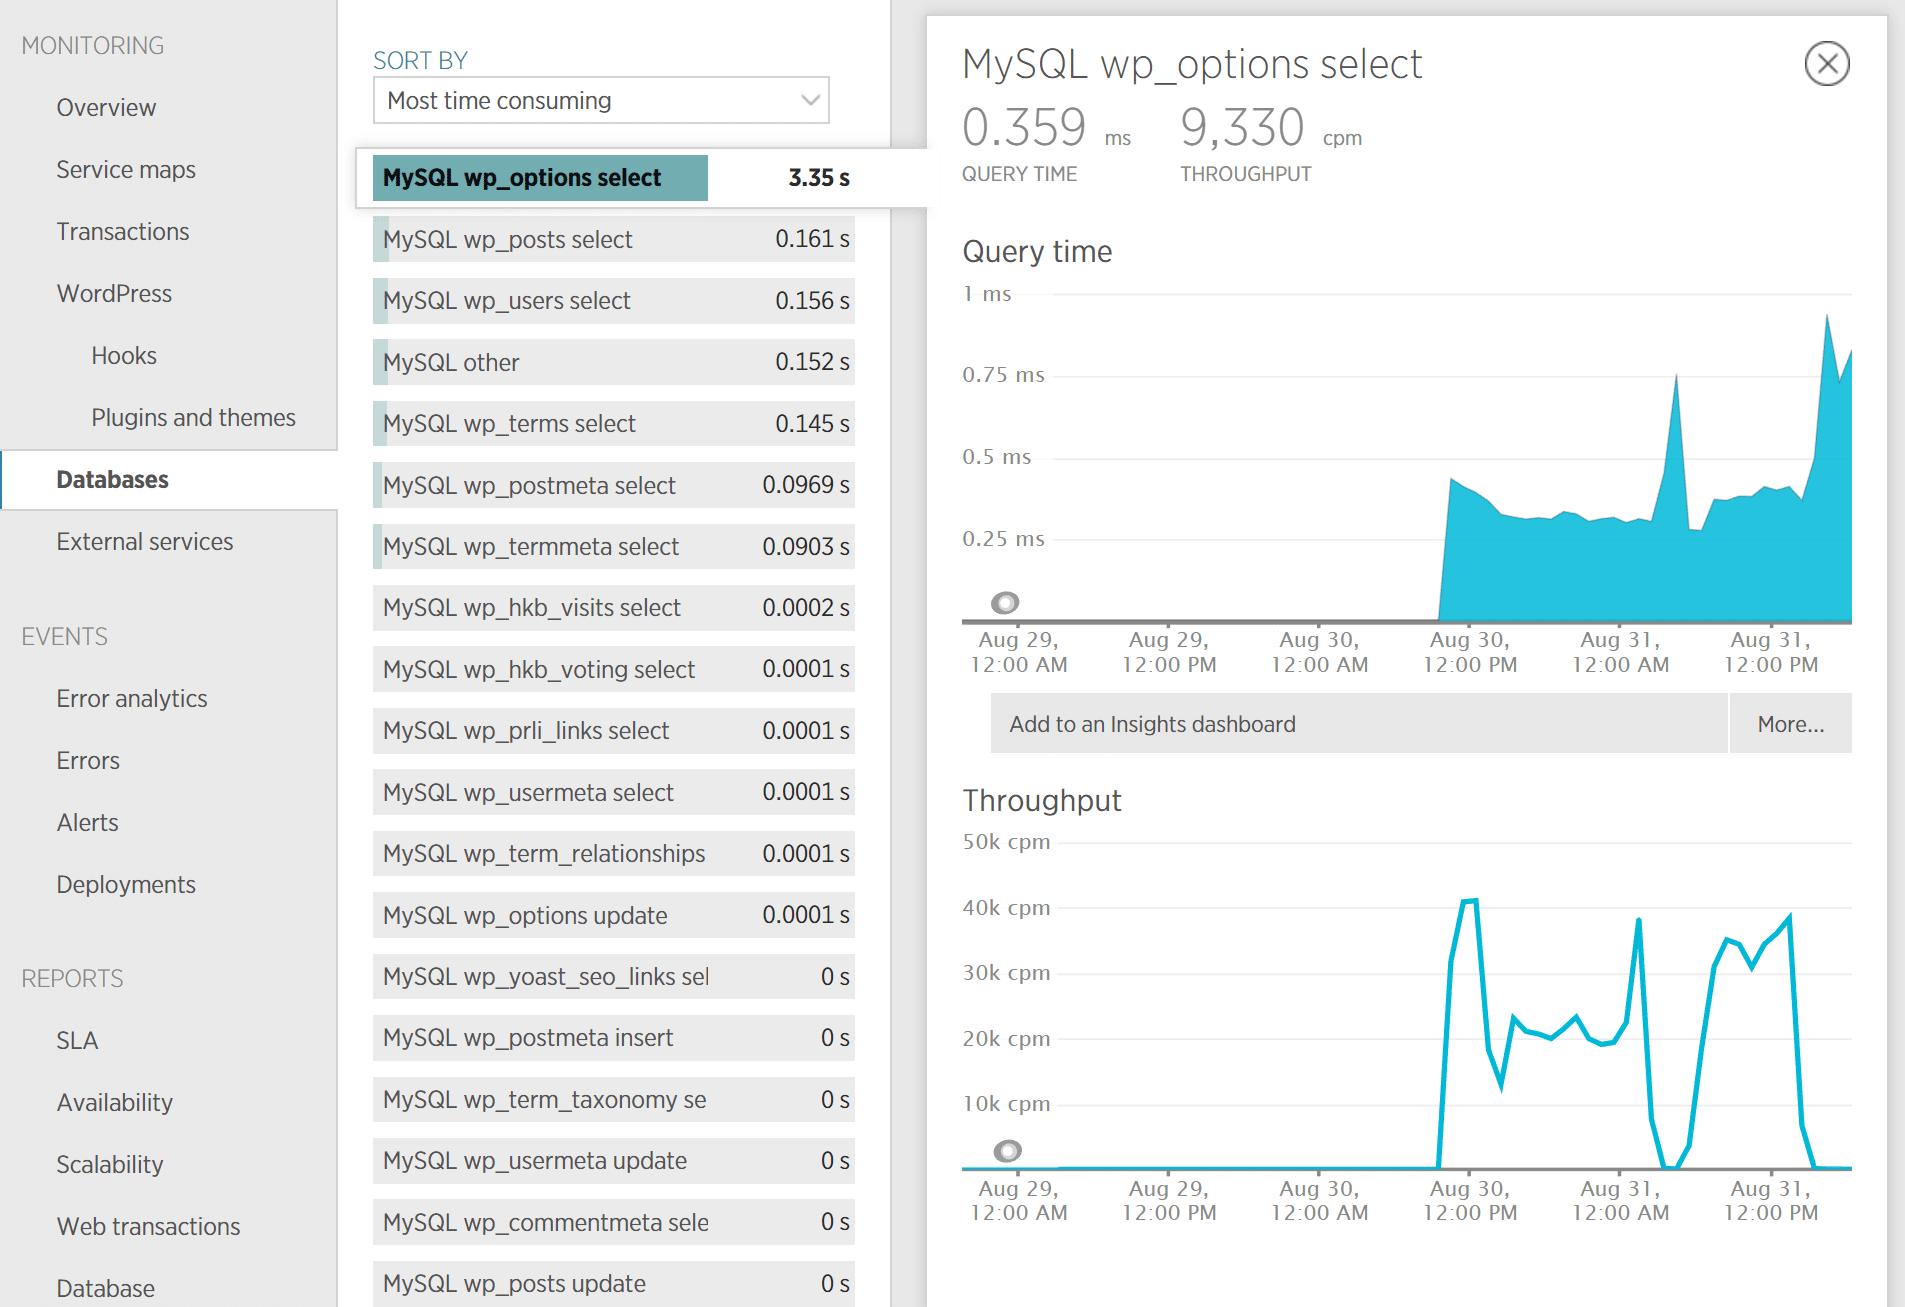Screen dimensions: 1905x1307
Task: Open the Service maps section
Action: tap(126, 169)
